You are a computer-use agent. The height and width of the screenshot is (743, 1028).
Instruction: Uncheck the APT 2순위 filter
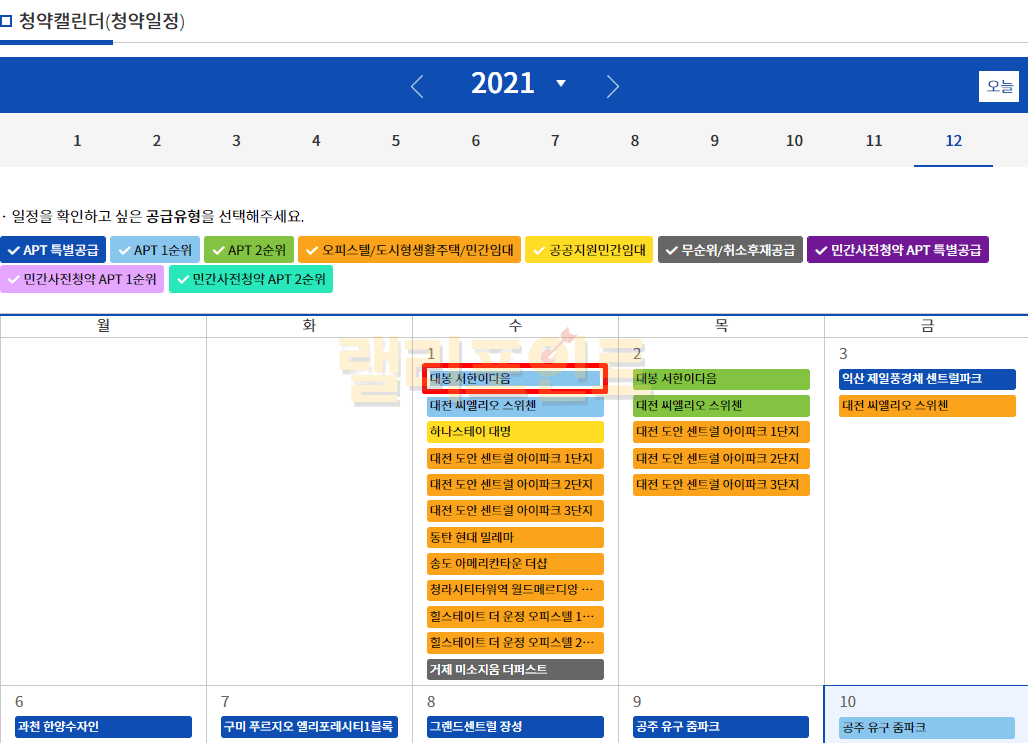pyautogui.click(x=248, y=250)
